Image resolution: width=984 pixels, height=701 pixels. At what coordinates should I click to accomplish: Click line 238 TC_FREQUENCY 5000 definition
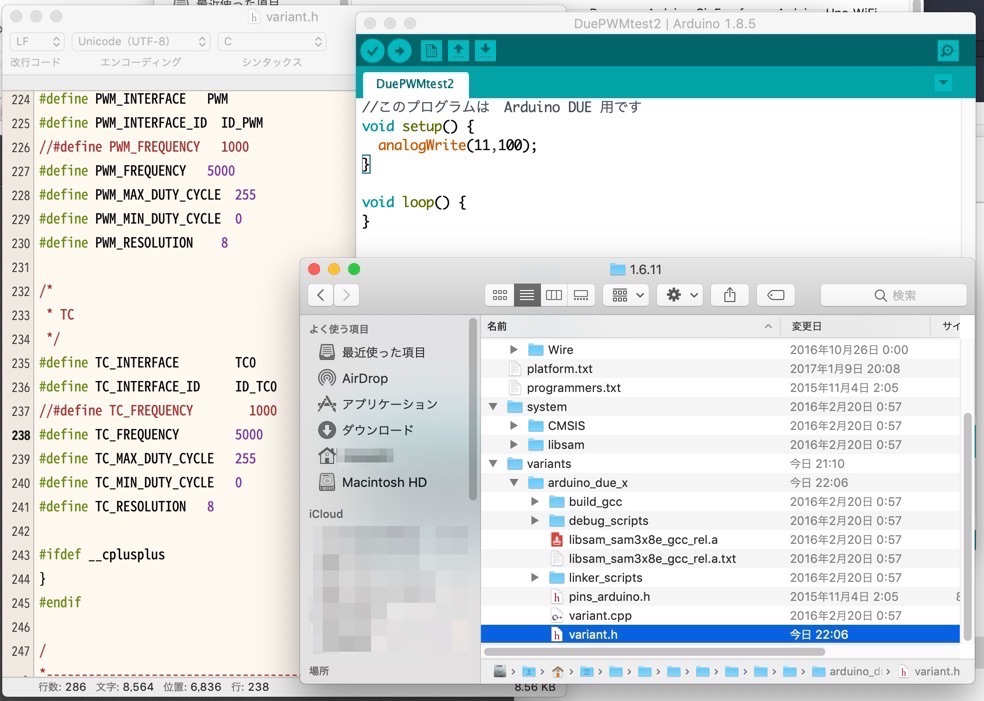151,434
